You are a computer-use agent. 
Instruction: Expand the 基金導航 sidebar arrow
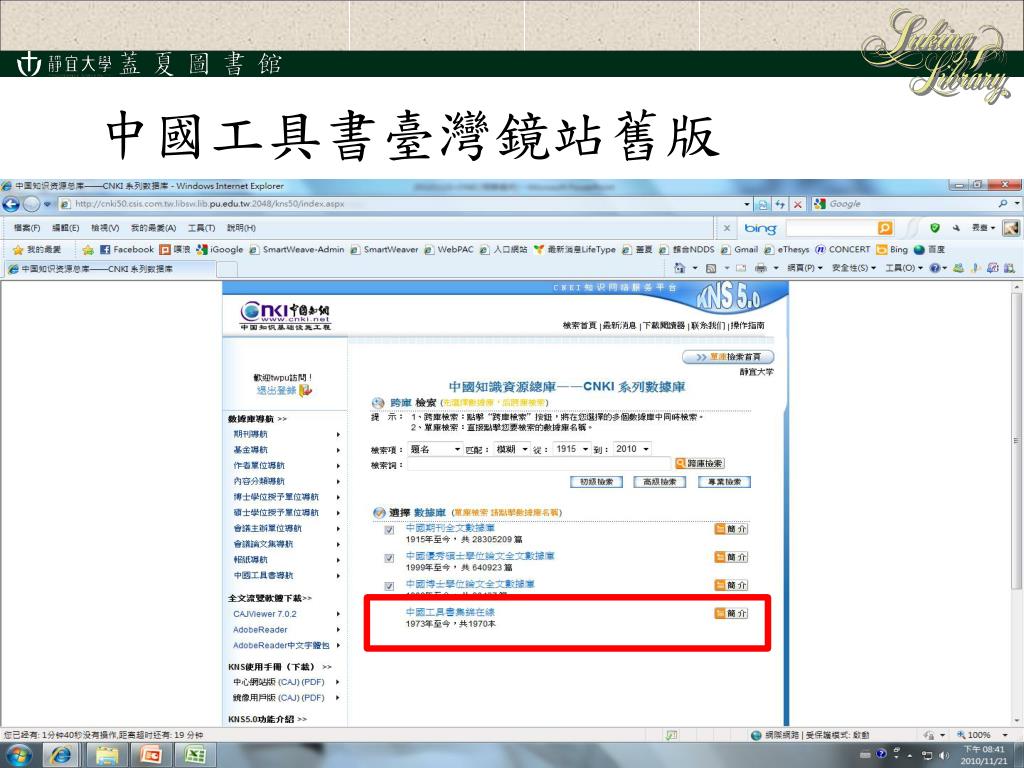pyautogui.click(x=338, y=450)
